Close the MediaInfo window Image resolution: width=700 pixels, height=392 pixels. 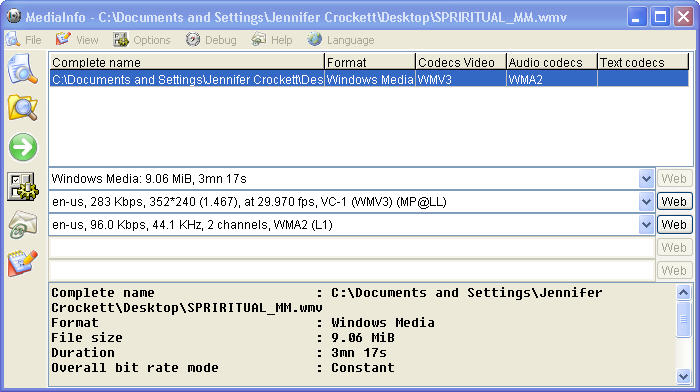[683, 17]
